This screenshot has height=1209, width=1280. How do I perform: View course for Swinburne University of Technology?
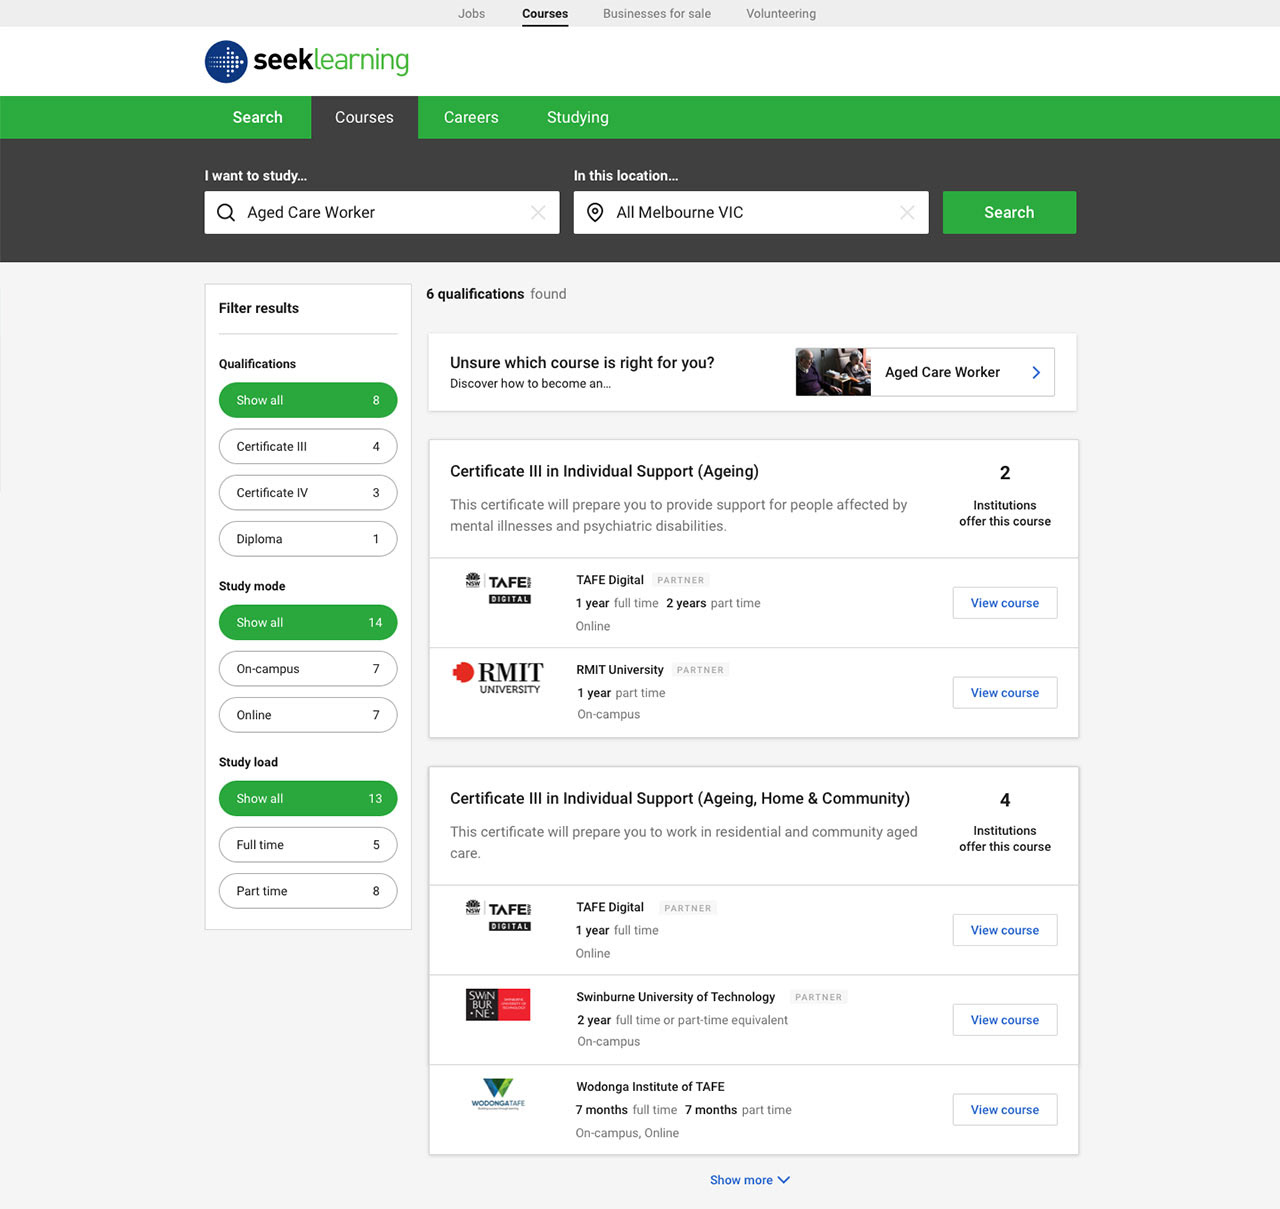pos(1005,1020)
